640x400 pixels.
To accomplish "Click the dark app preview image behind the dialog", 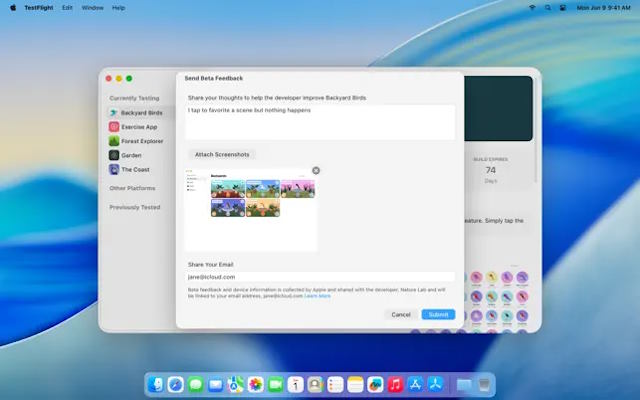I will [498, 109].
